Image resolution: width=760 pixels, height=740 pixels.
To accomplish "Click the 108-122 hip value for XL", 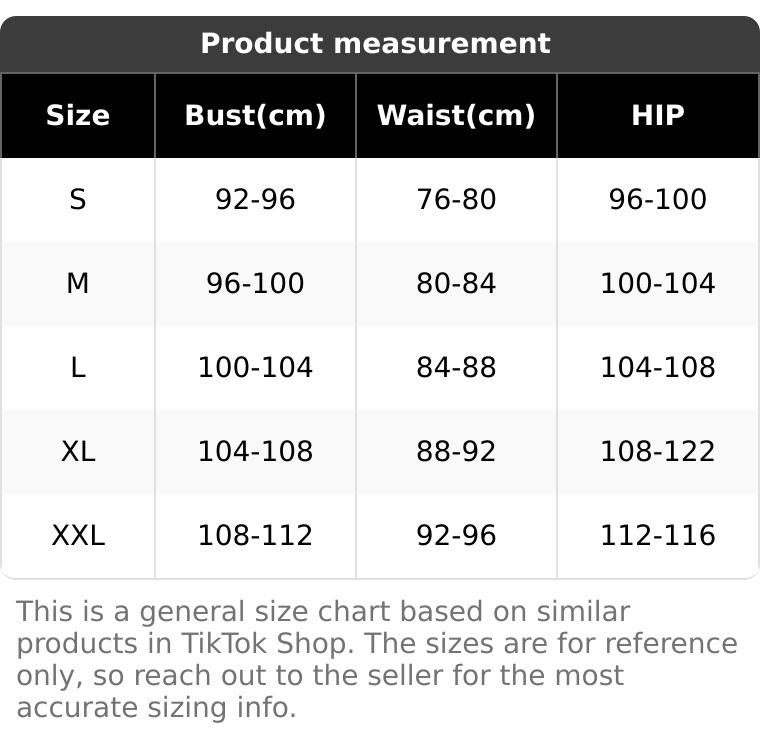I will coord(657,452).
